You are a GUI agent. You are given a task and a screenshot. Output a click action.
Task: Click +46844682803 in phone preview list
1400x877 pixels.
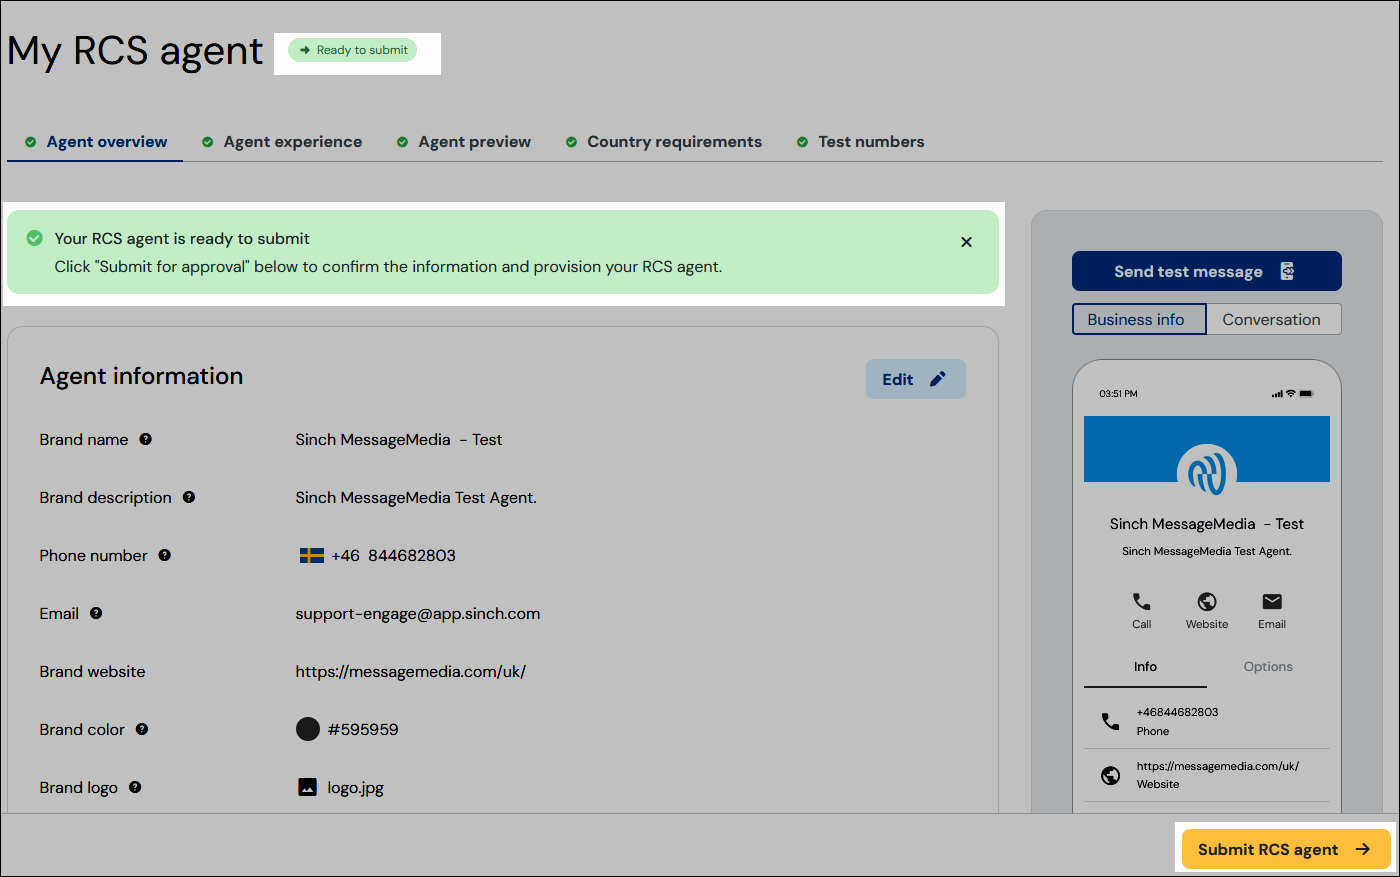1177,712
